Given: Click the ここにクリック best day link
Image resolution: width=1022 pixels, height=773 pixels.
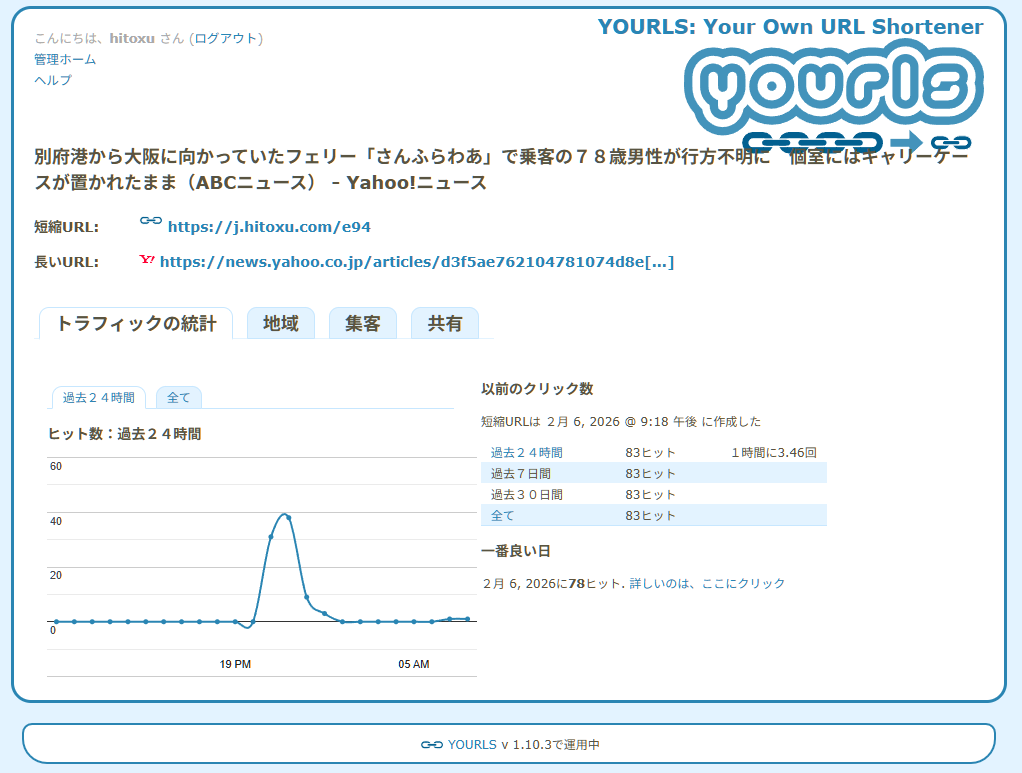Looking at the screenshot, I should tap(743, 584).
